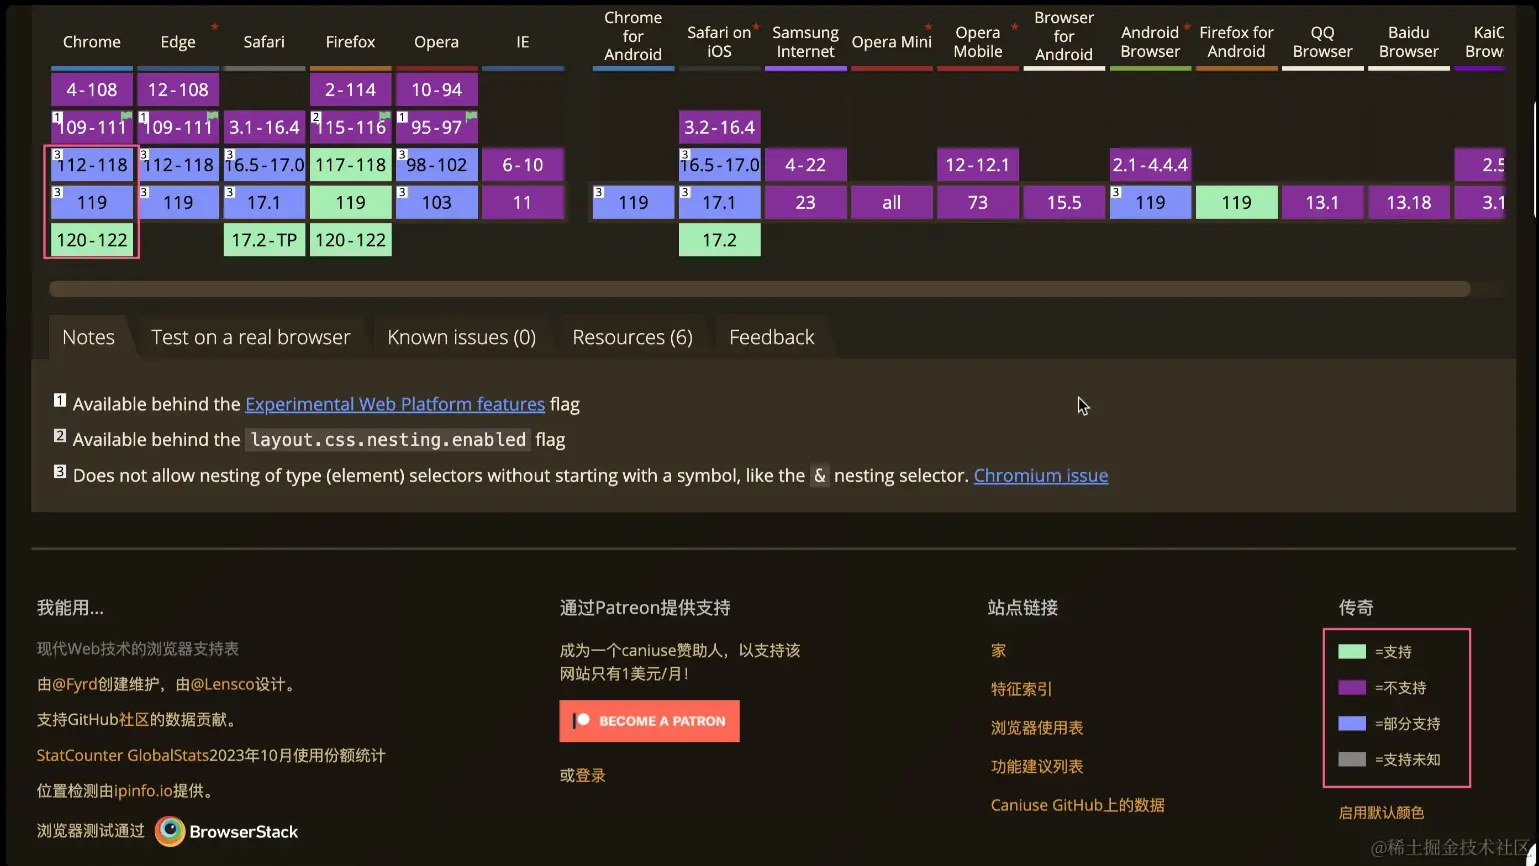Select the Safari 3.1-16.4 version cell
The width and height of the screenshot is (1539, 866).
[x=264, y=127]
